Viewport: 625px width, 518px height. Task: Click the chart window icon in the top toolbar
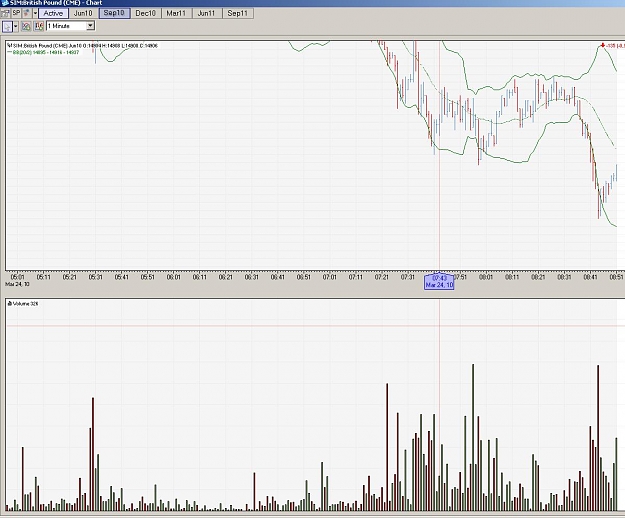(x=5, y=13)
